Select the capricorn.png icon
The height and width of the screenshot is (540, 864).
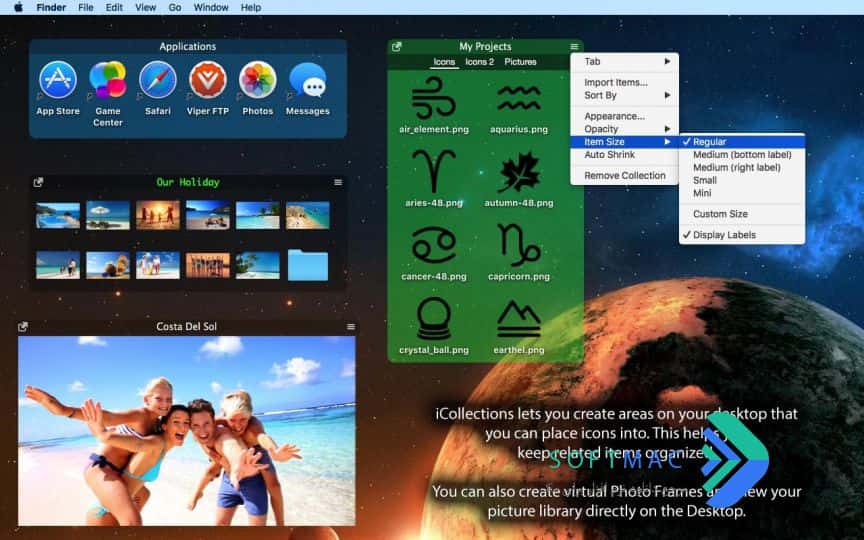point(519,245)
